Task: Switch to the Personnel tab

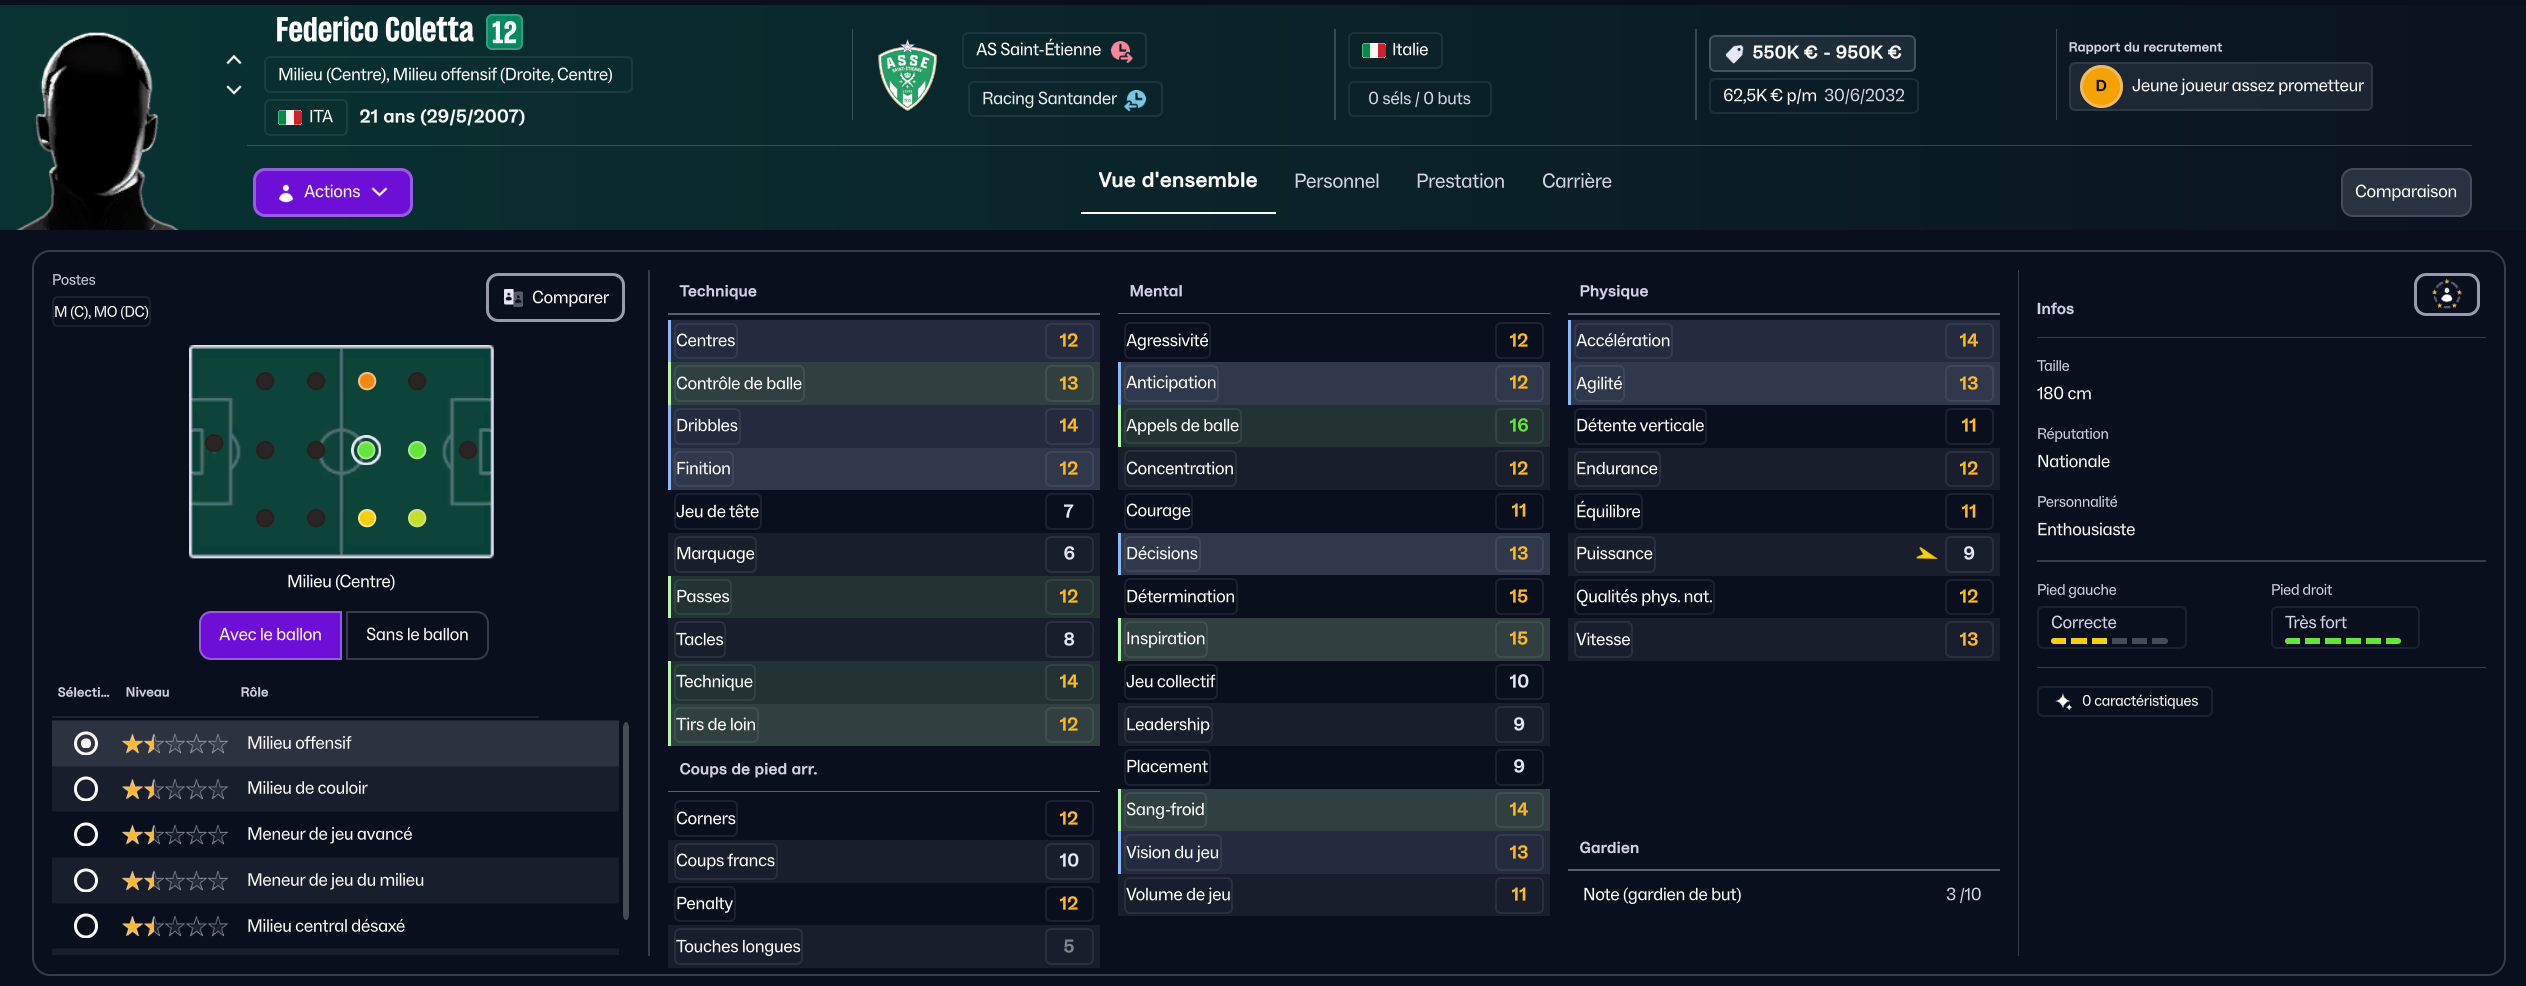Action: [1336, 181]
